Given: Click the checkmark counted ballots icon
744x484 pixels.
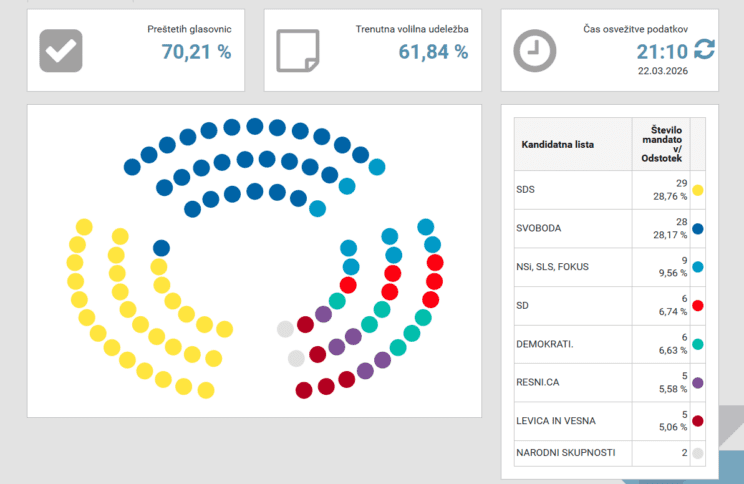Looking at the screenshot, I should [x=60, y=51].
